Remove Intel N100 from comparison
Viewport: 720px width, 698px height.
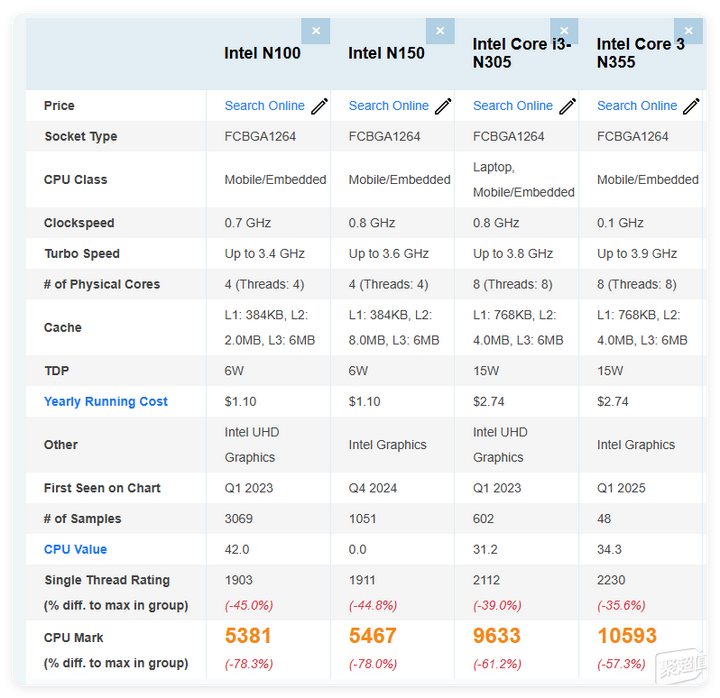tap(316, 31)
